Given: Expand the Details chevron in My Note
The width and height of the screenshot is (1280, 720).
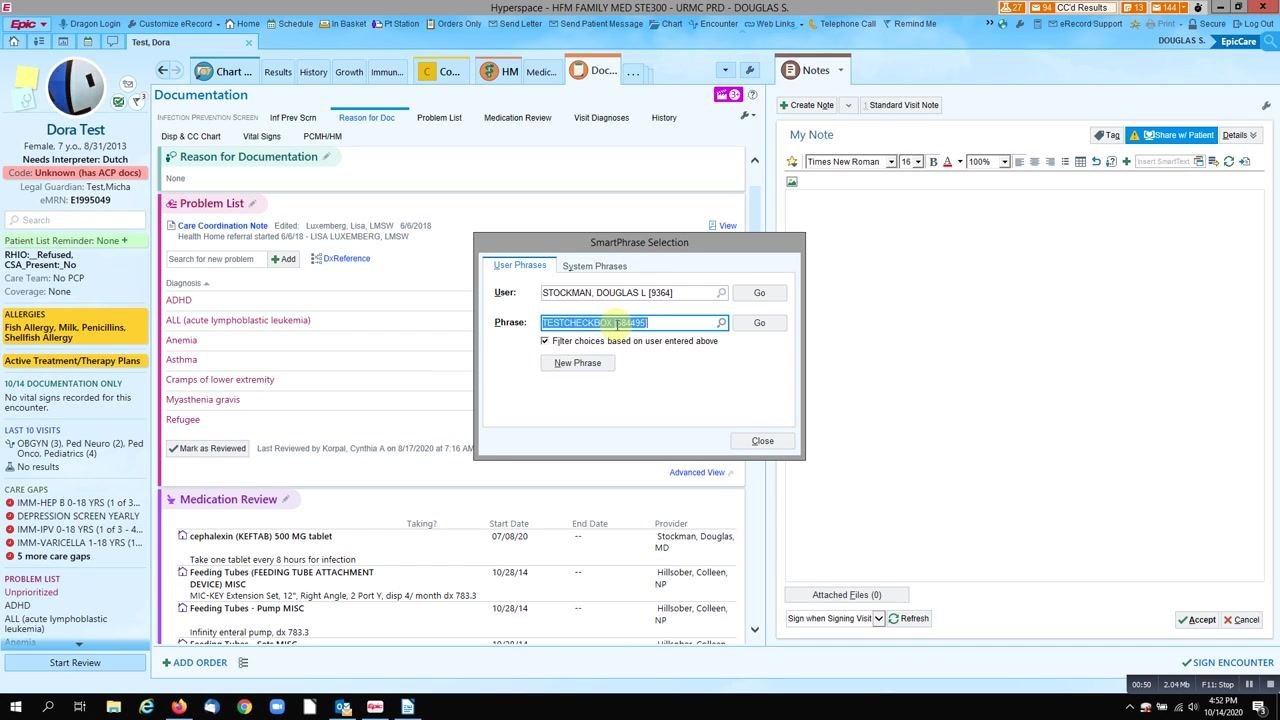Looking at the screenshot, I should click(x=1254, y=135).
